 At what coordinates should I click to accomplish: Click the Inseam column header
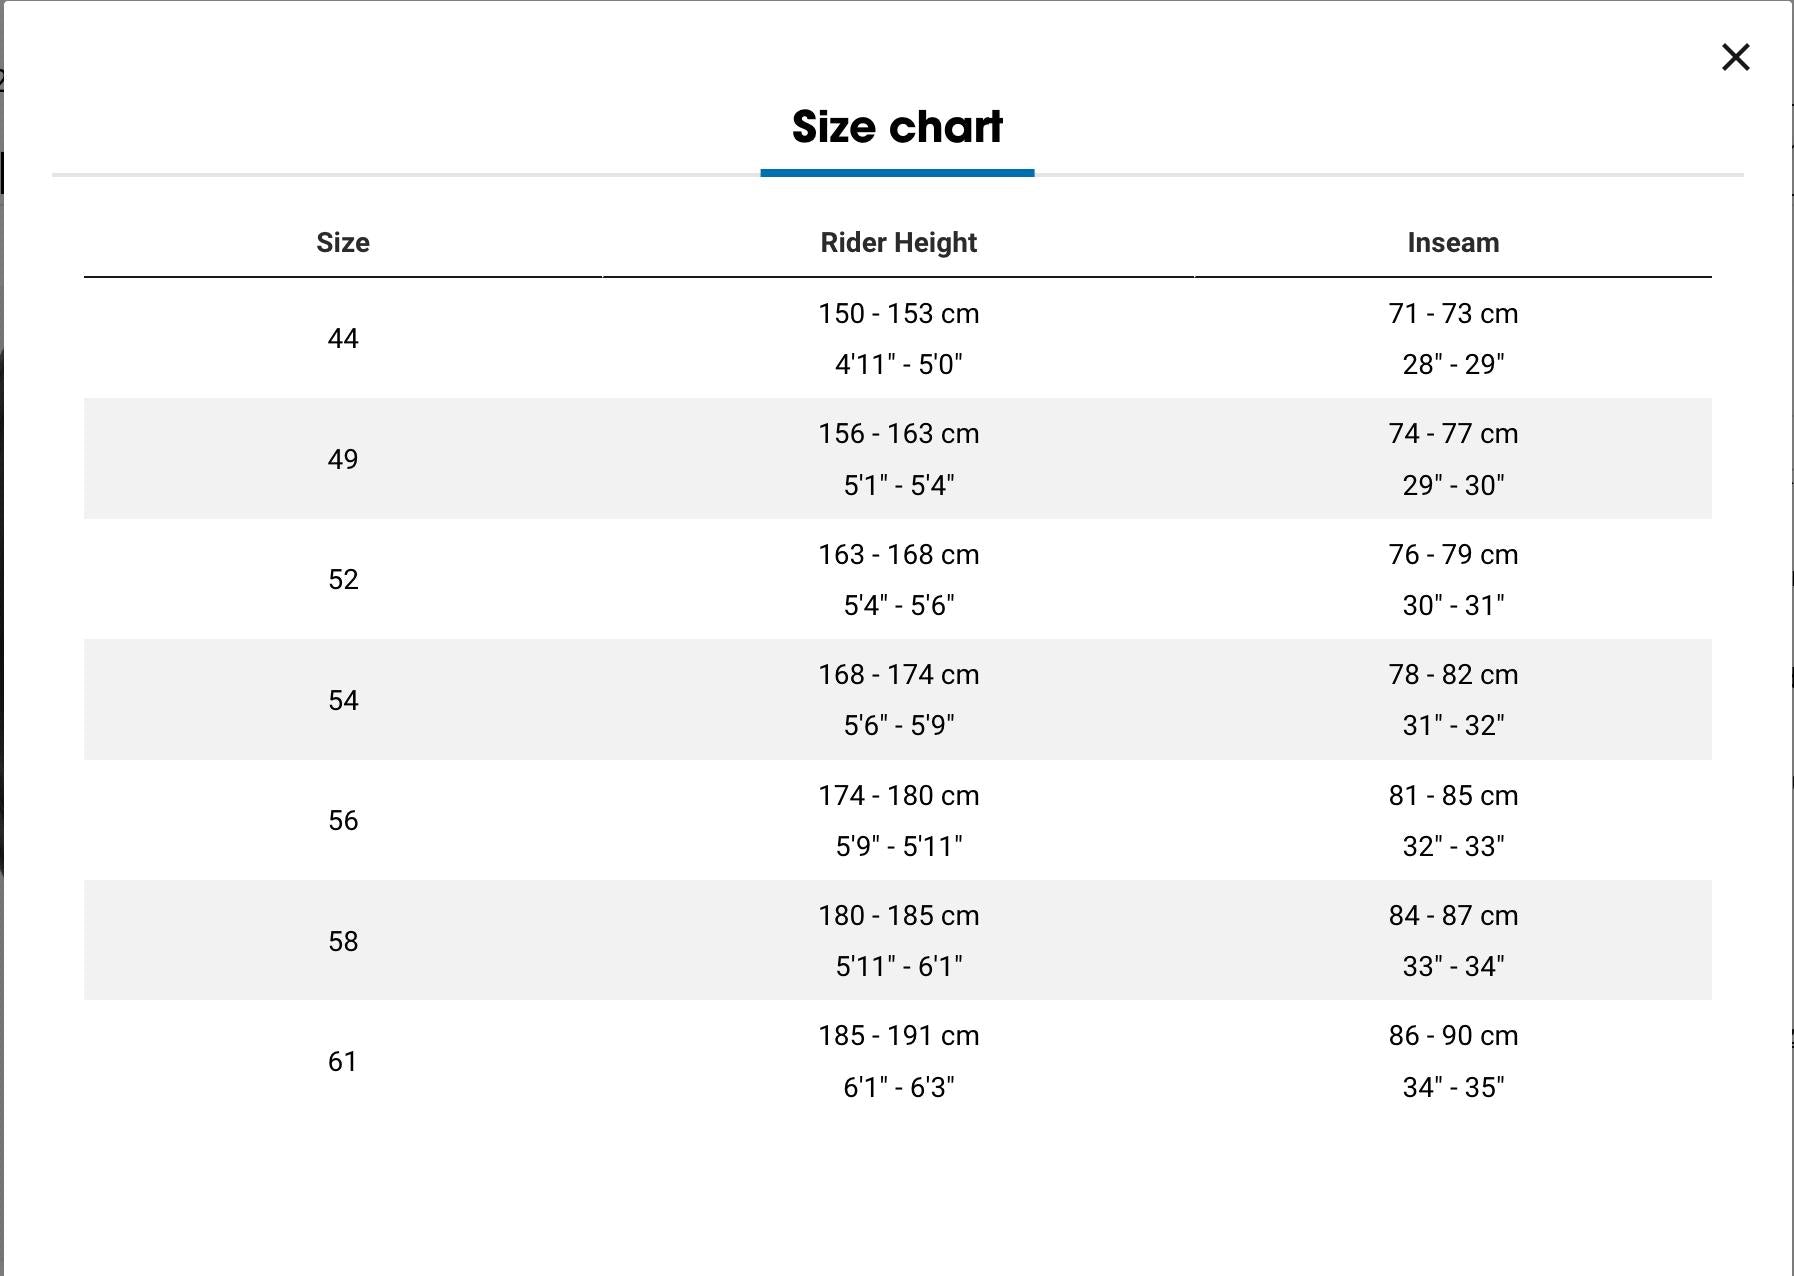click(x=1453, y=243)
